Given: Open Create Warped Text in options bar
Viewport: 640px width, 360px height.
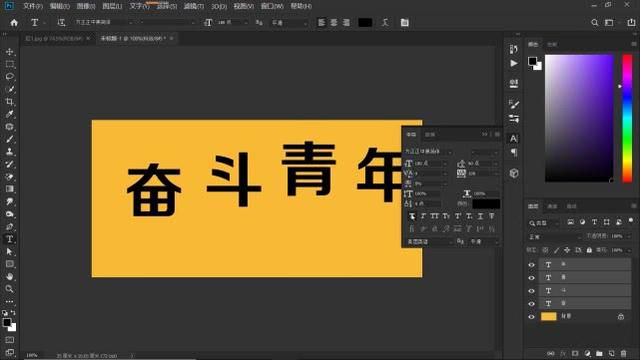Looking at the screenshot, I should click(x=385, y=22).
